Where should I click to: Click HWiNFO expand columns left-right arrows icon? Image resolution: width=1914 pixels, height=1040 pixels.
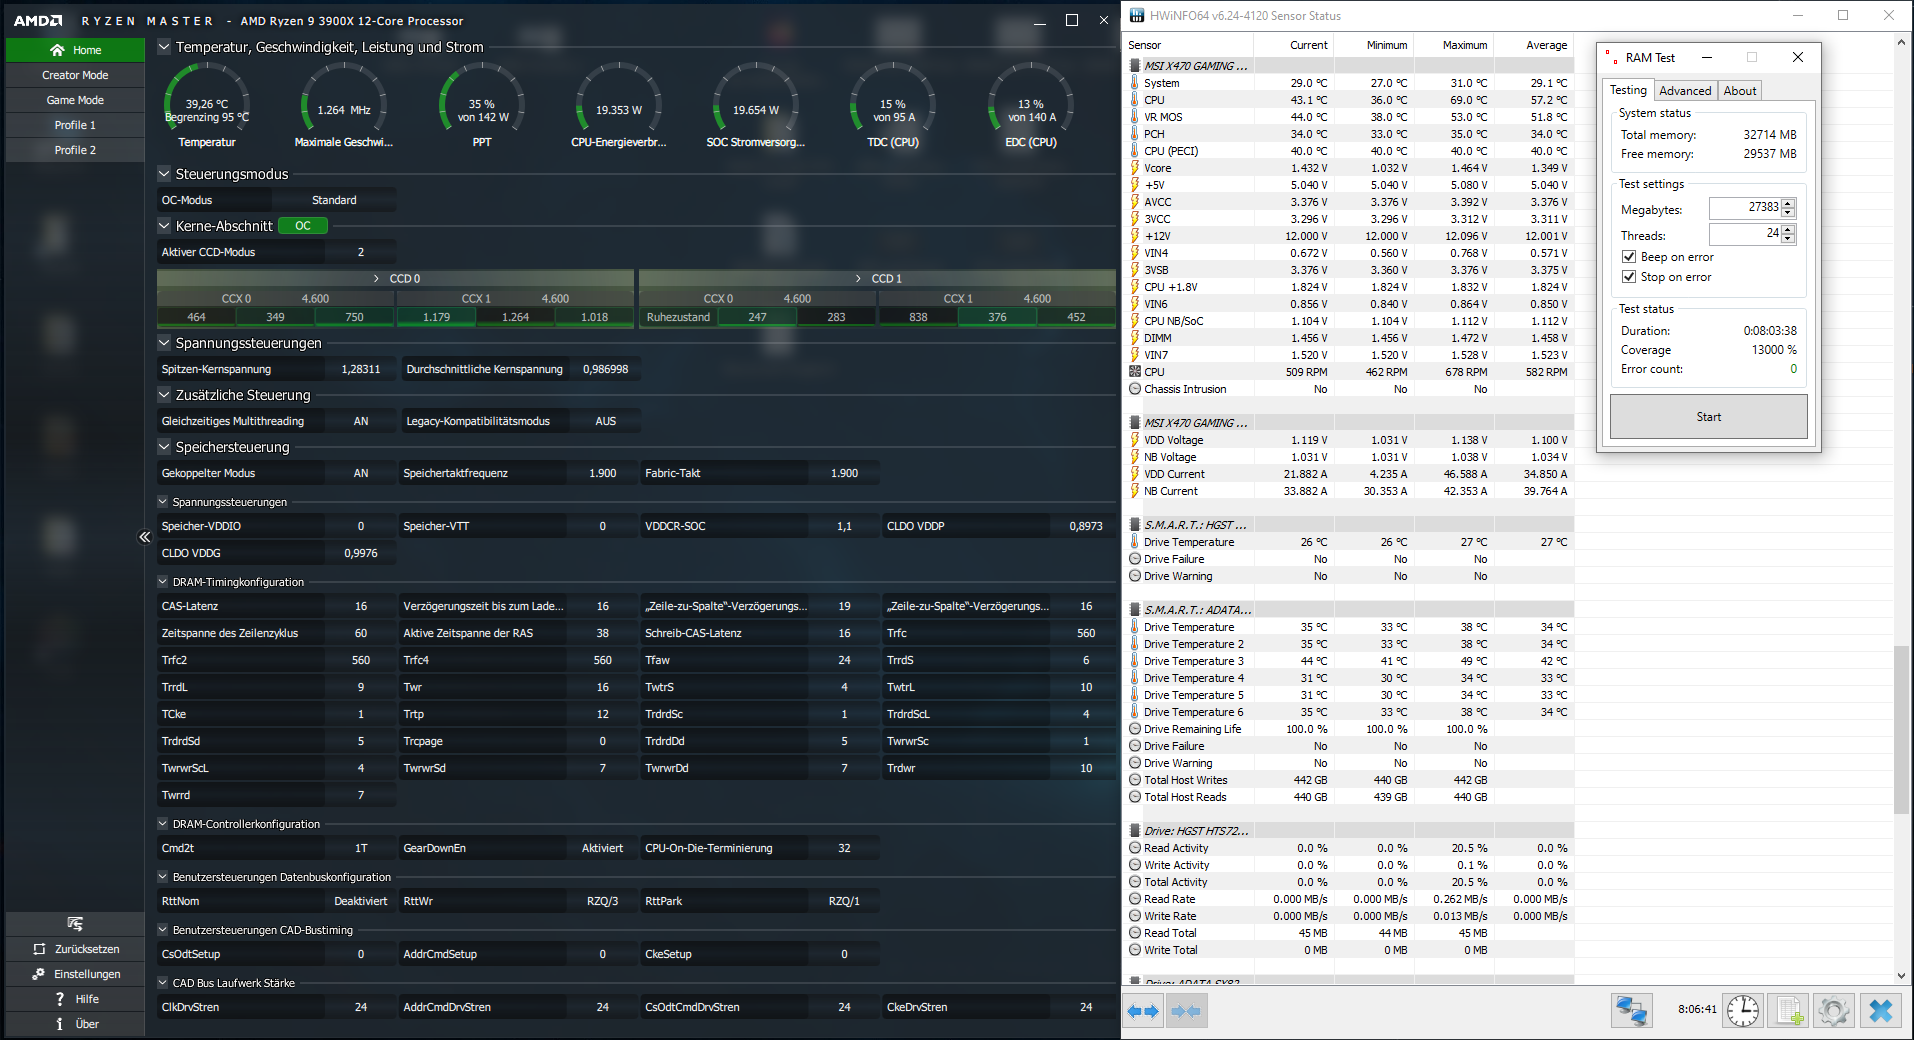click(x=1143, y=1011)
